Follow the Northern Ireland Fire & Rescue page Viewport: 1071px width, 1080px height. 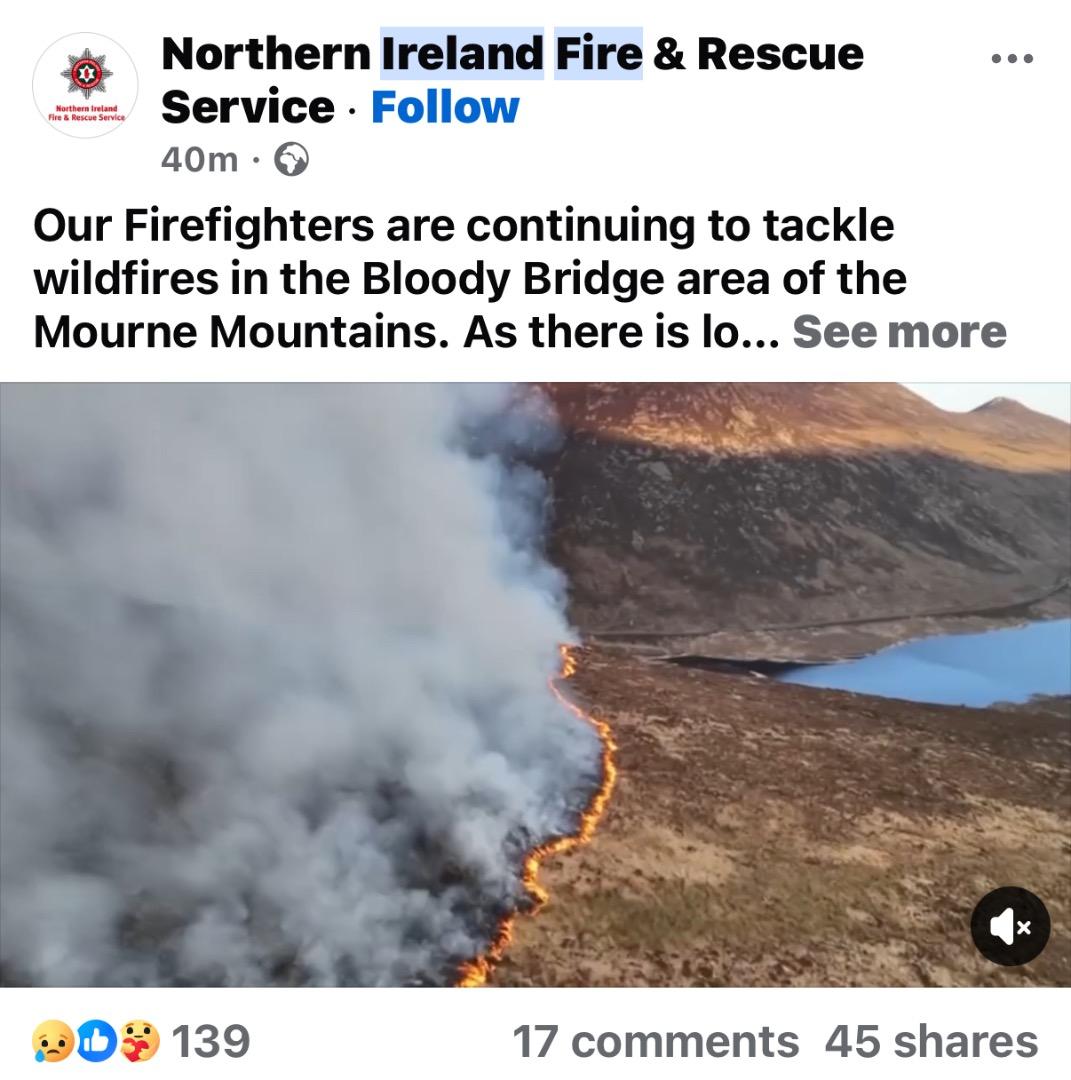445,107
